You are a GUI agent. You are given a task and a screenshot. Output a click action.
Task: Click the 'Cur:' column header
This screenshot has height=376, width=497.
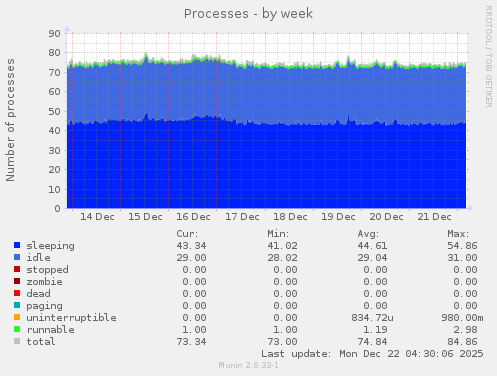187,234
